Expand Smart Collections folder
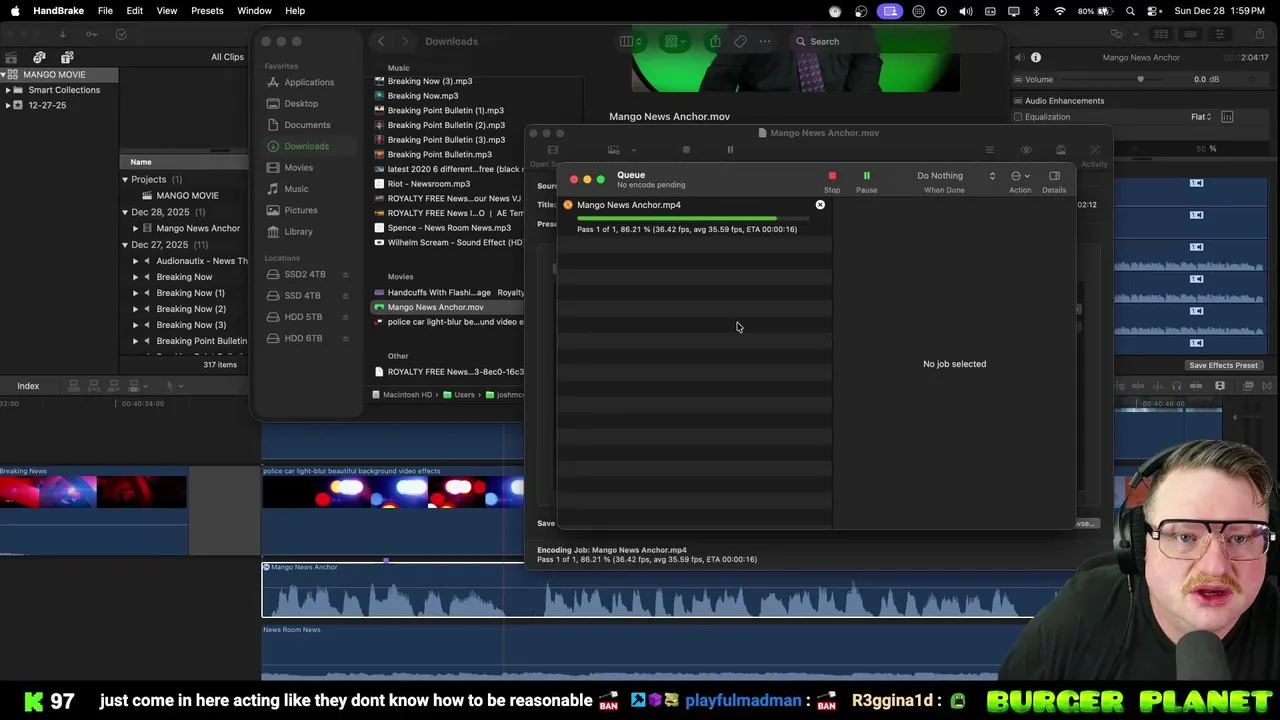 point(8,90)
